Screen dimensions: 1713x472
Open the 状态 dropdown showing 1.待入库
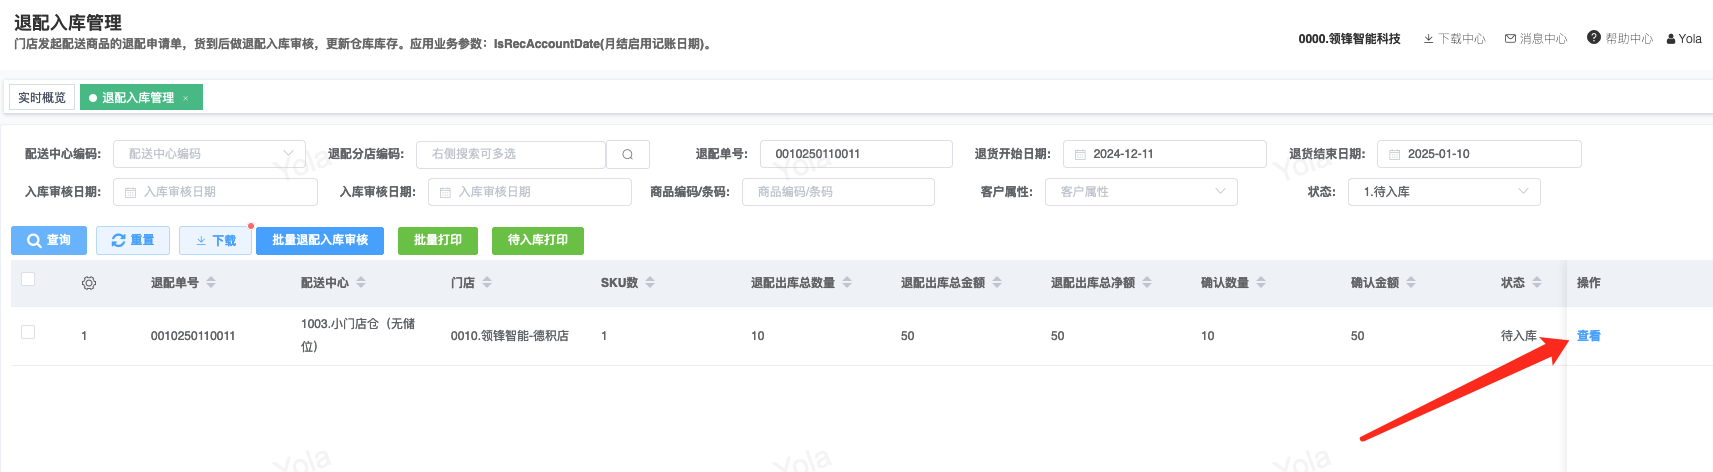pos(1444,192)
